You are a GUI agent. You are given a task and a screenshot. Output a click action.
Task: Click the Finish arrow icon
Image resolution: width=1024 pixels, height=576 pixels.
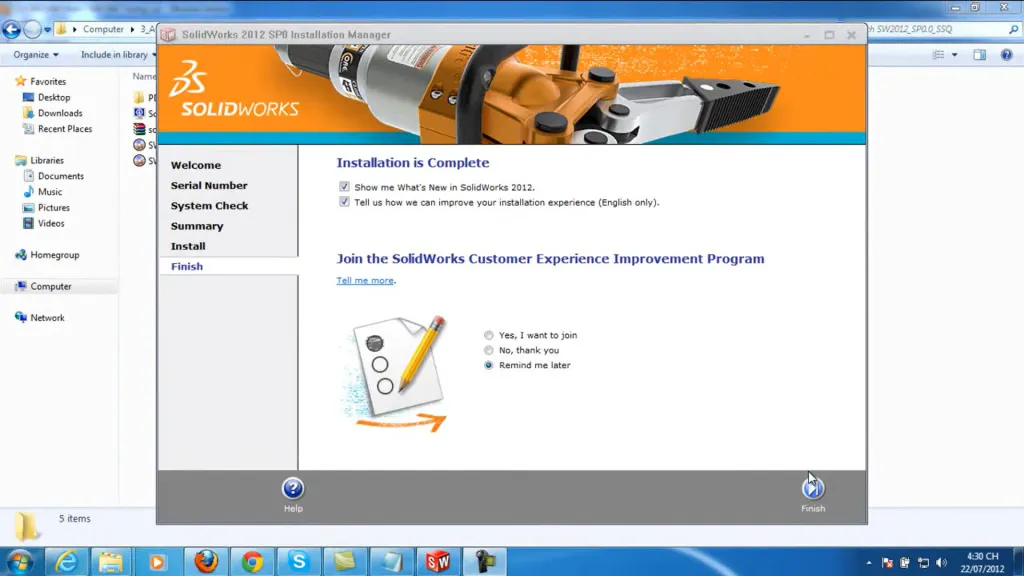tap(813, 488)
